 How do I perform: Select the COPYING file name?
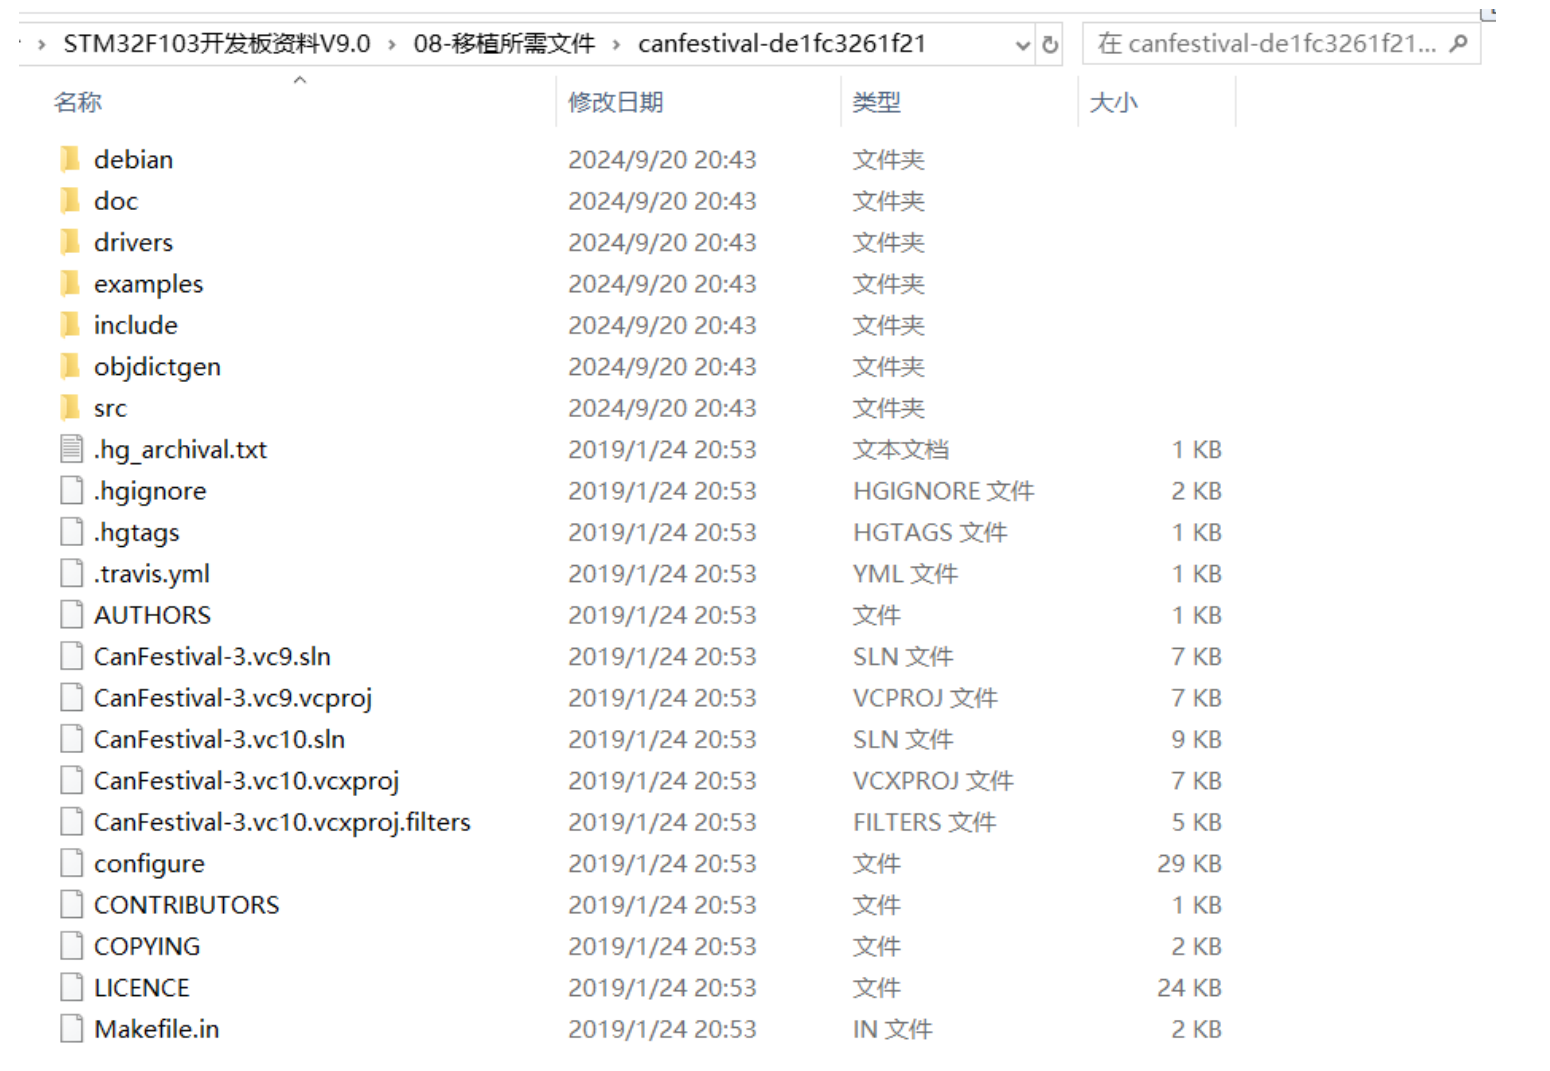(x=147, y=947)
